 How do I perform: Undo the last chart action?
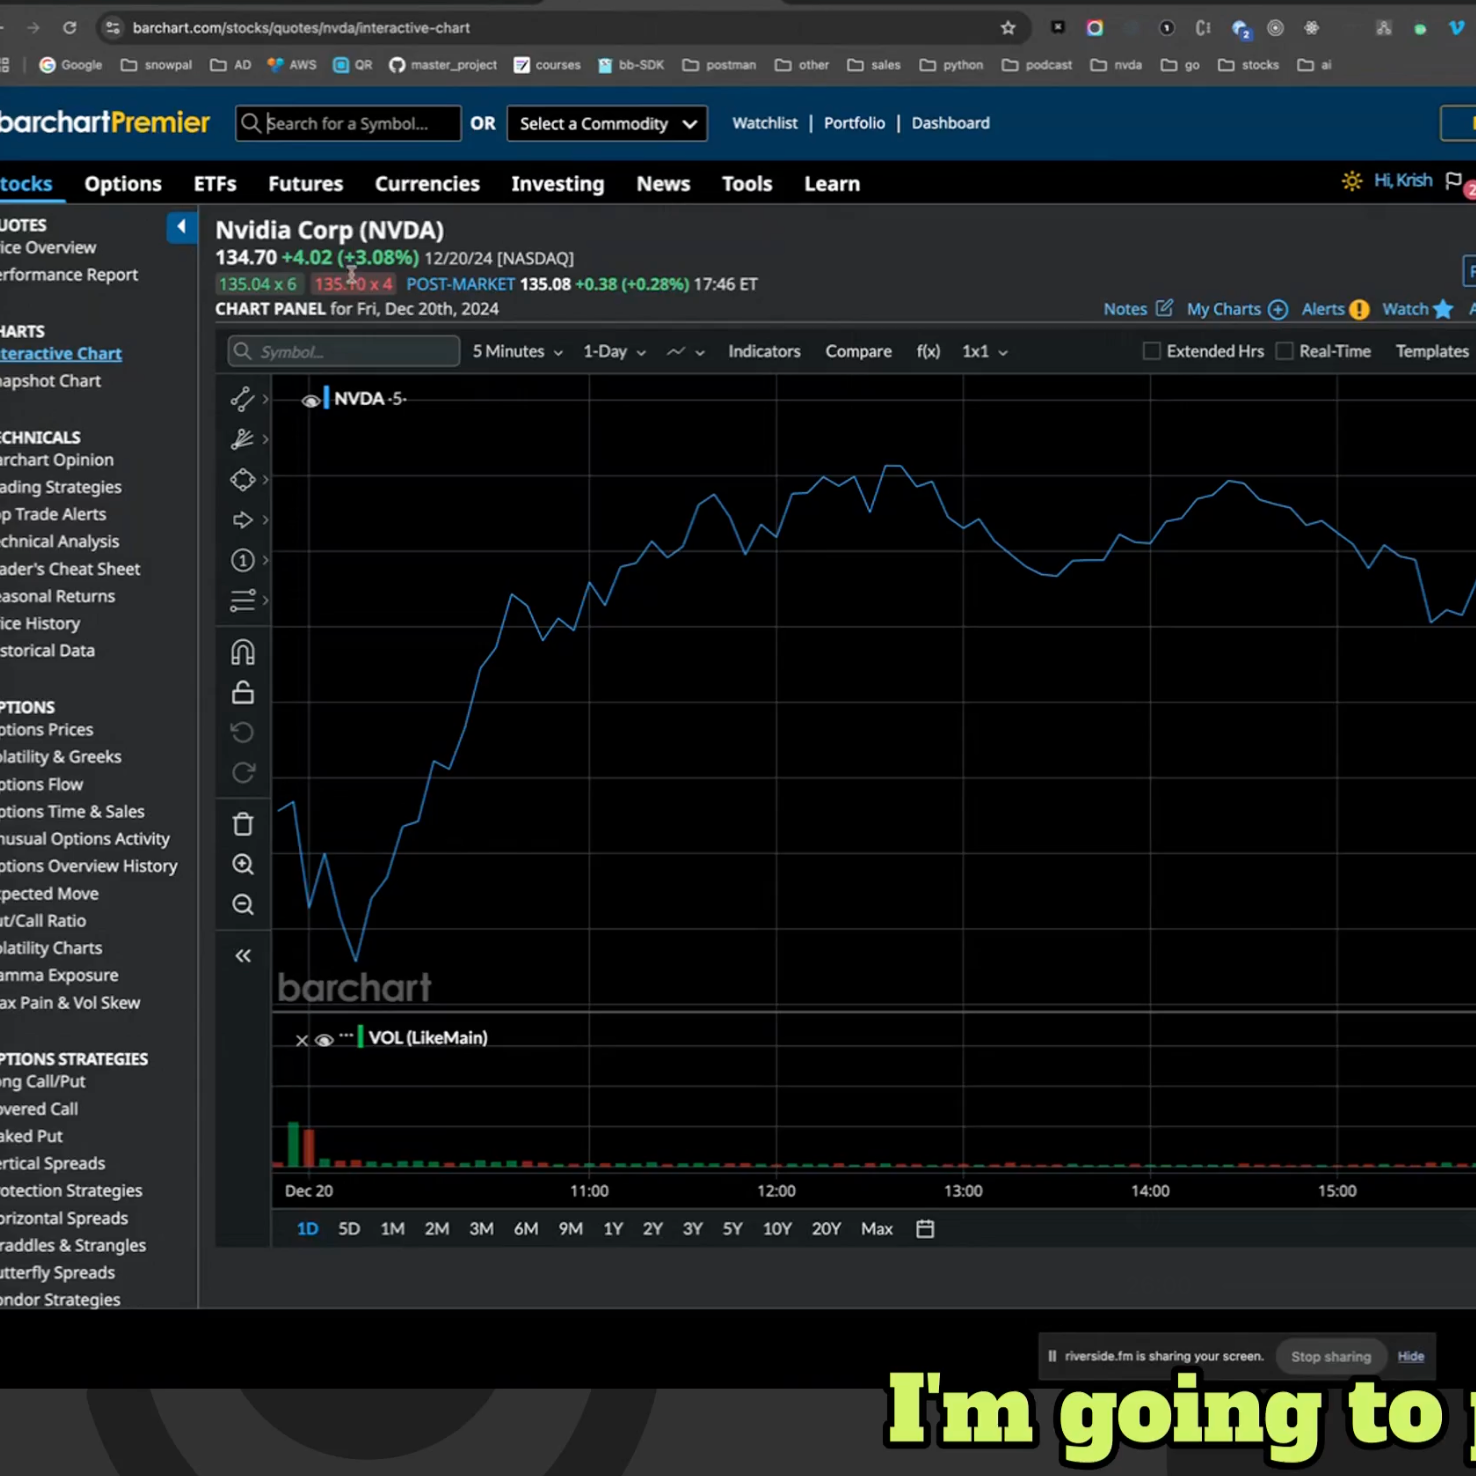pos(242,732)
